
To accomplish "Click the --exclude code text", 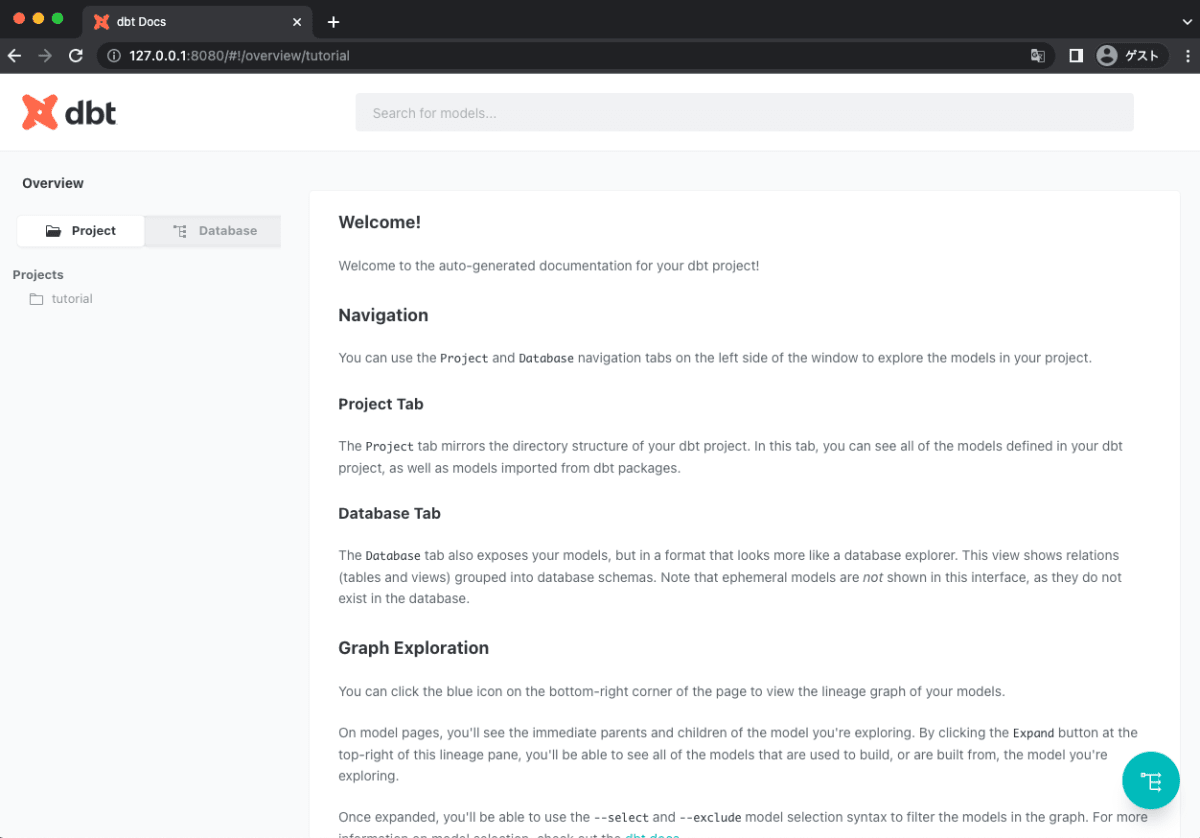I will click(710, 818).
